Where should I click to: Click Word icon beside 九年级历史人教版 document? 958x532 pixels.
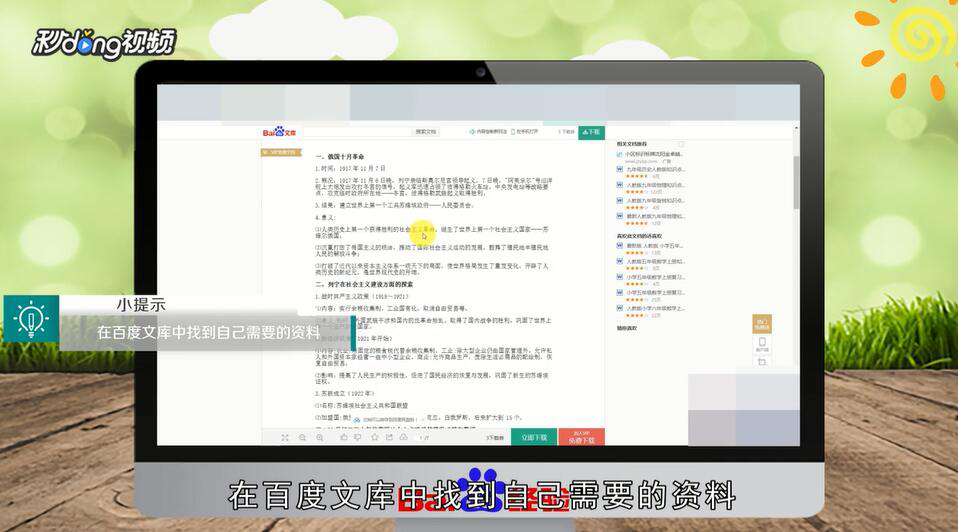point(620,169)
